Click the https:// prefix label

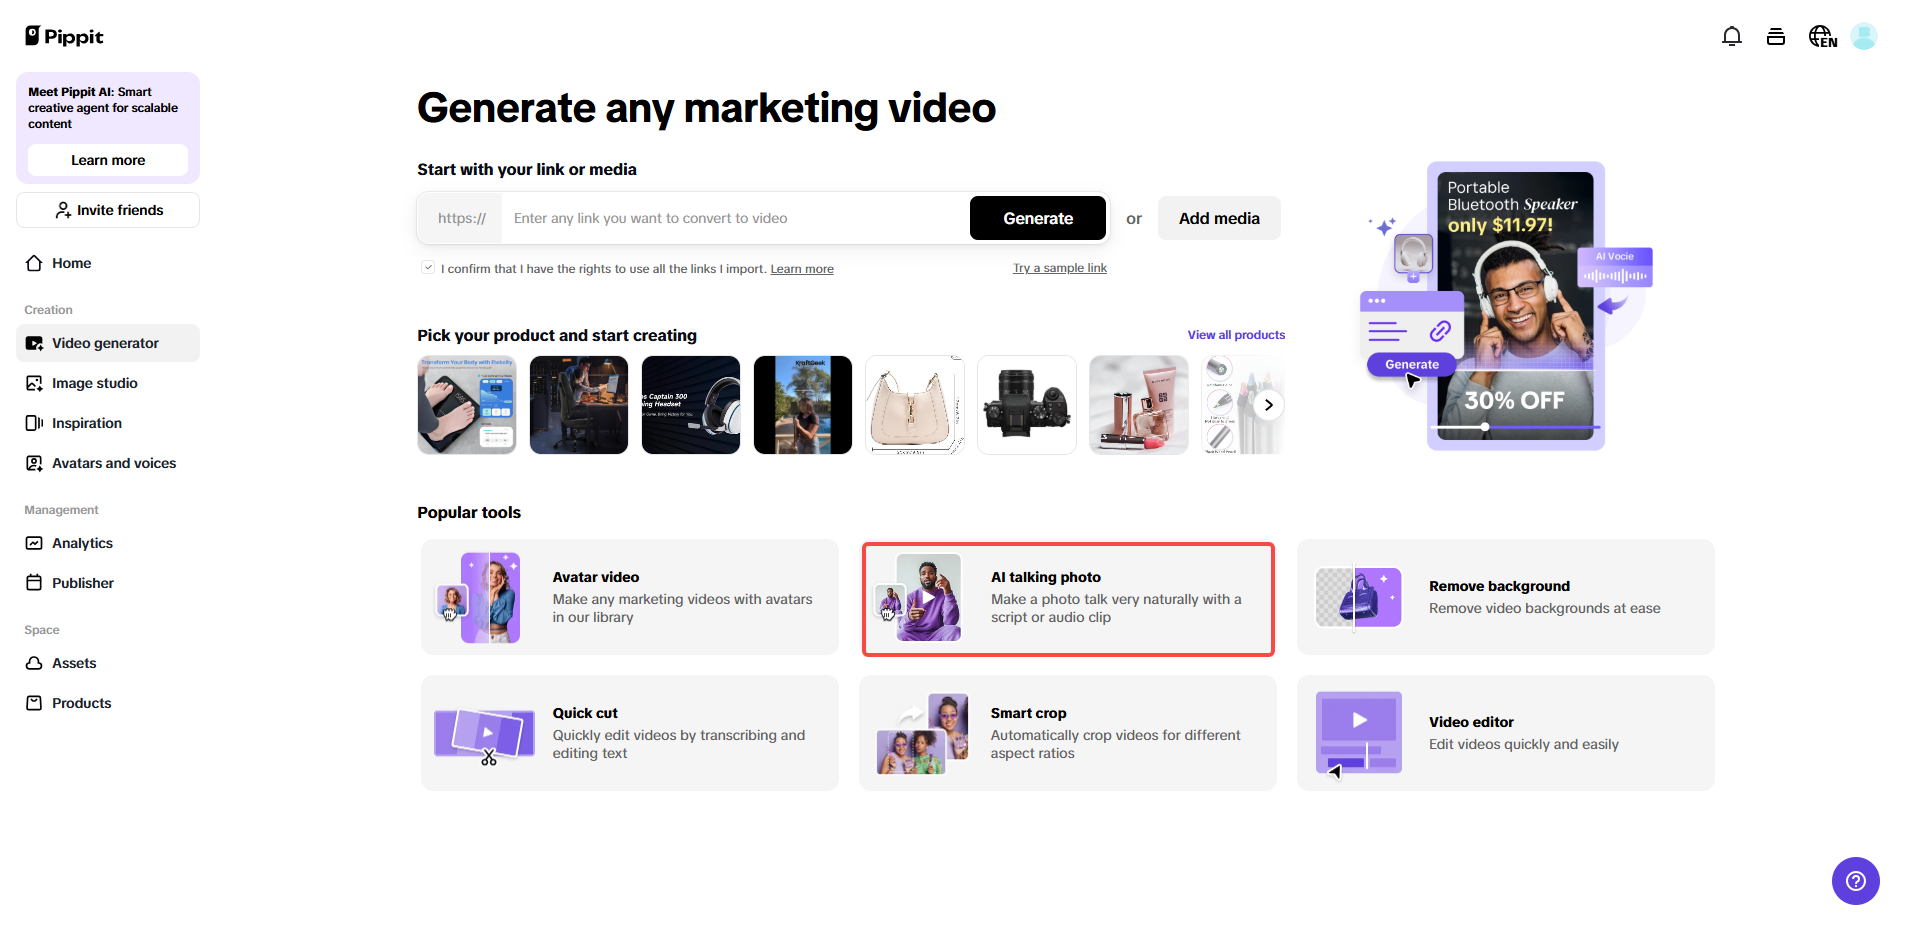click(x=461, y=218)
